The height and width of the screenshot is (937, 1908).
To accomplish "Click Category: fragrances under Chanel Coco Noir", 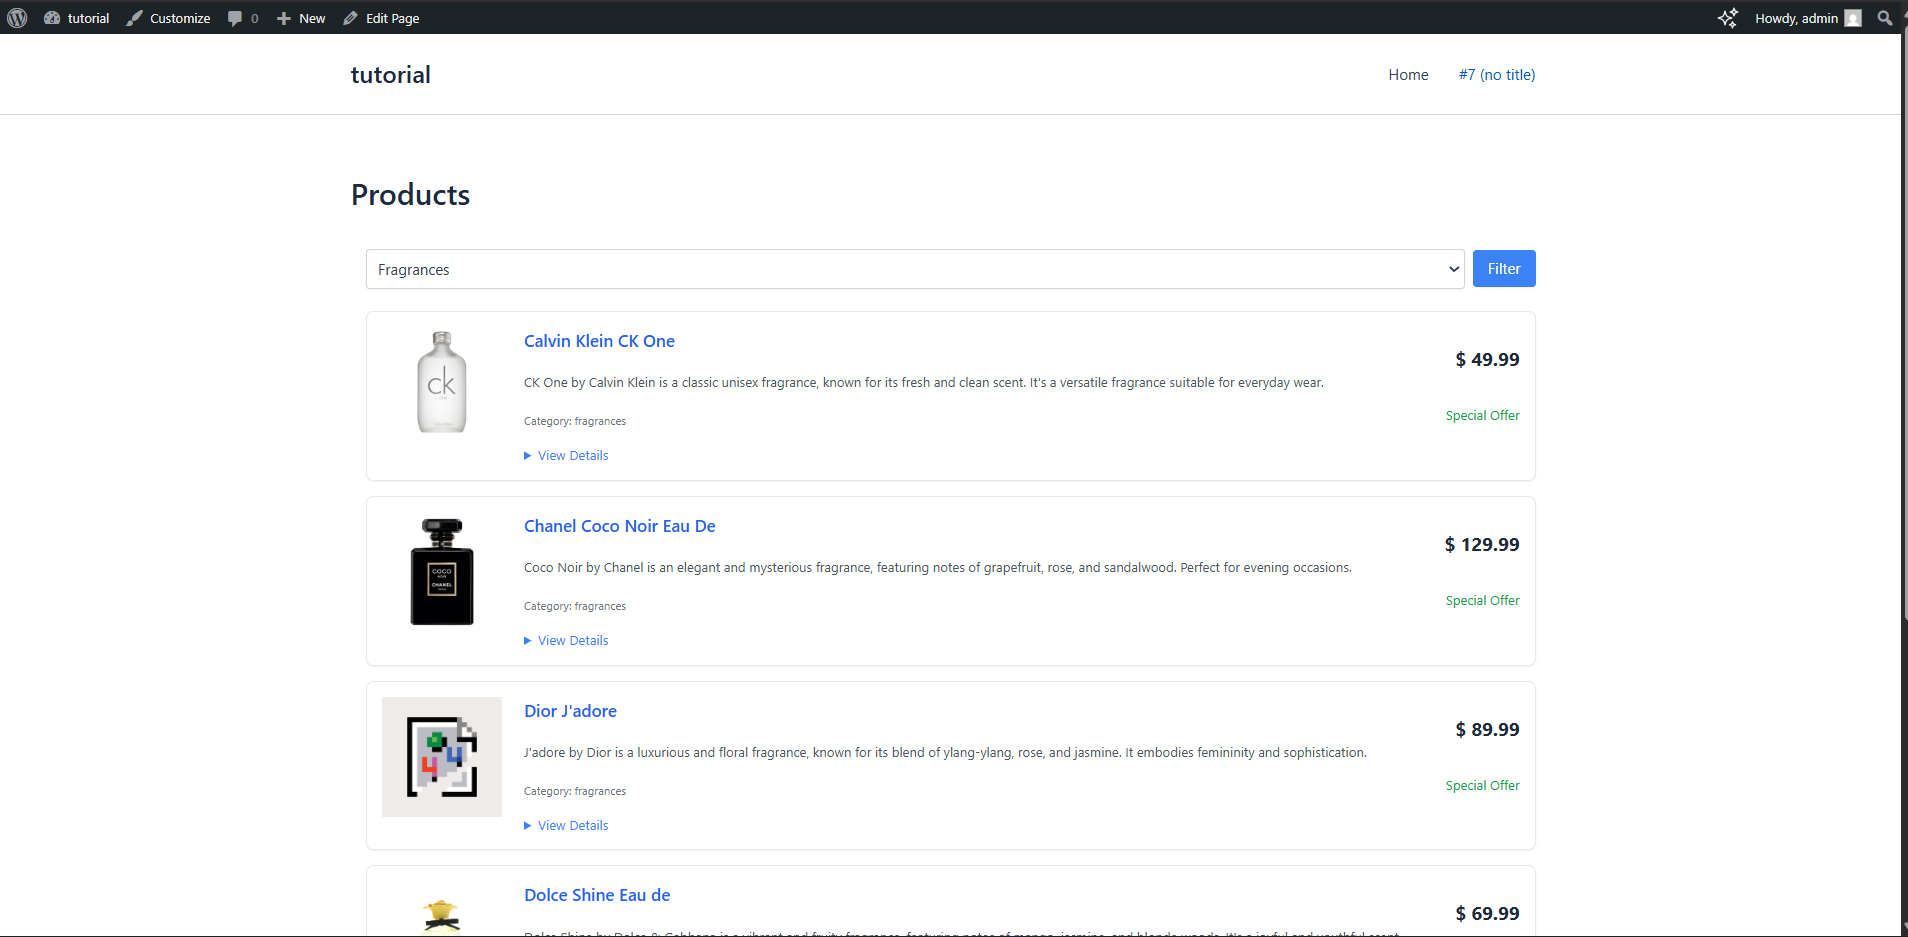I will tap(575, 606).
